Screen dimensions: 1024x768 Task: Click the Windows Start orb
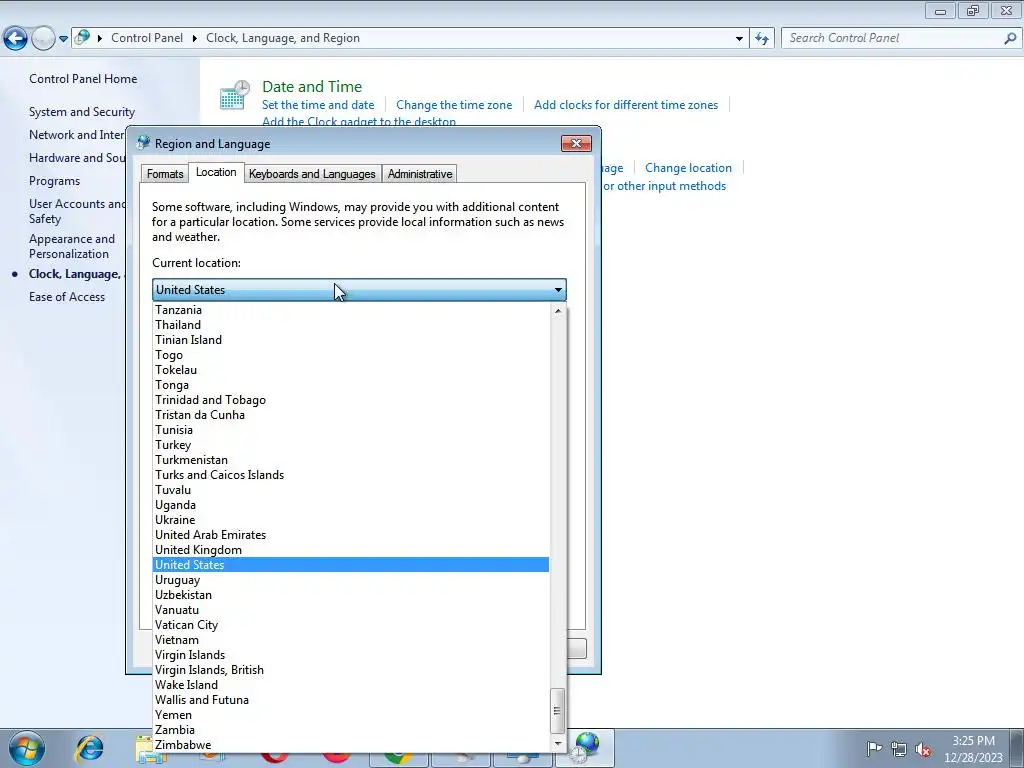coord(27,748)
